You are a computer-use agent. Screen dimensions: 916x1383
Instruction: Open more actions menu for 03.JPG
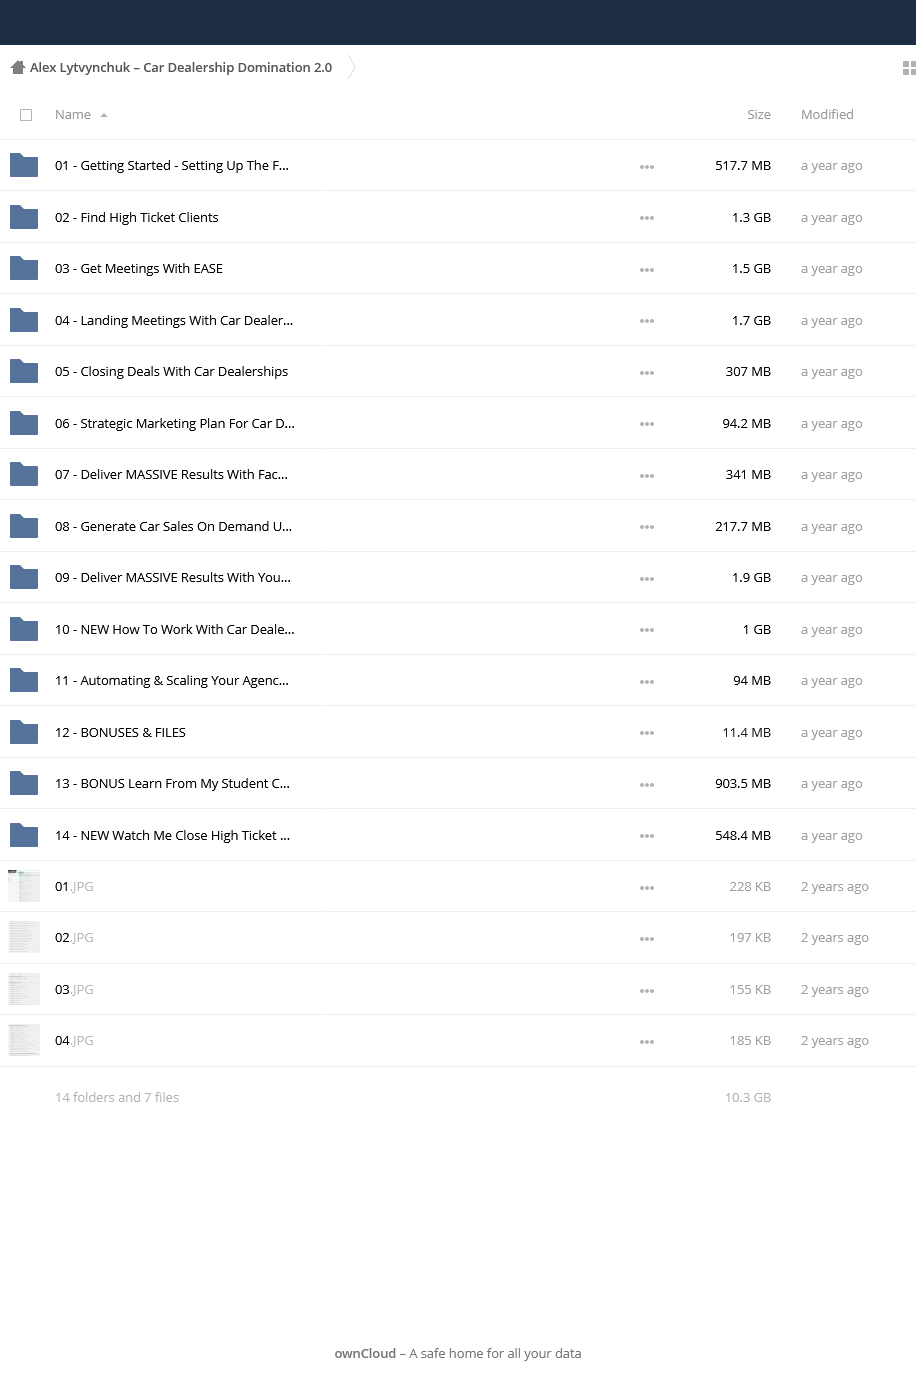647,991
